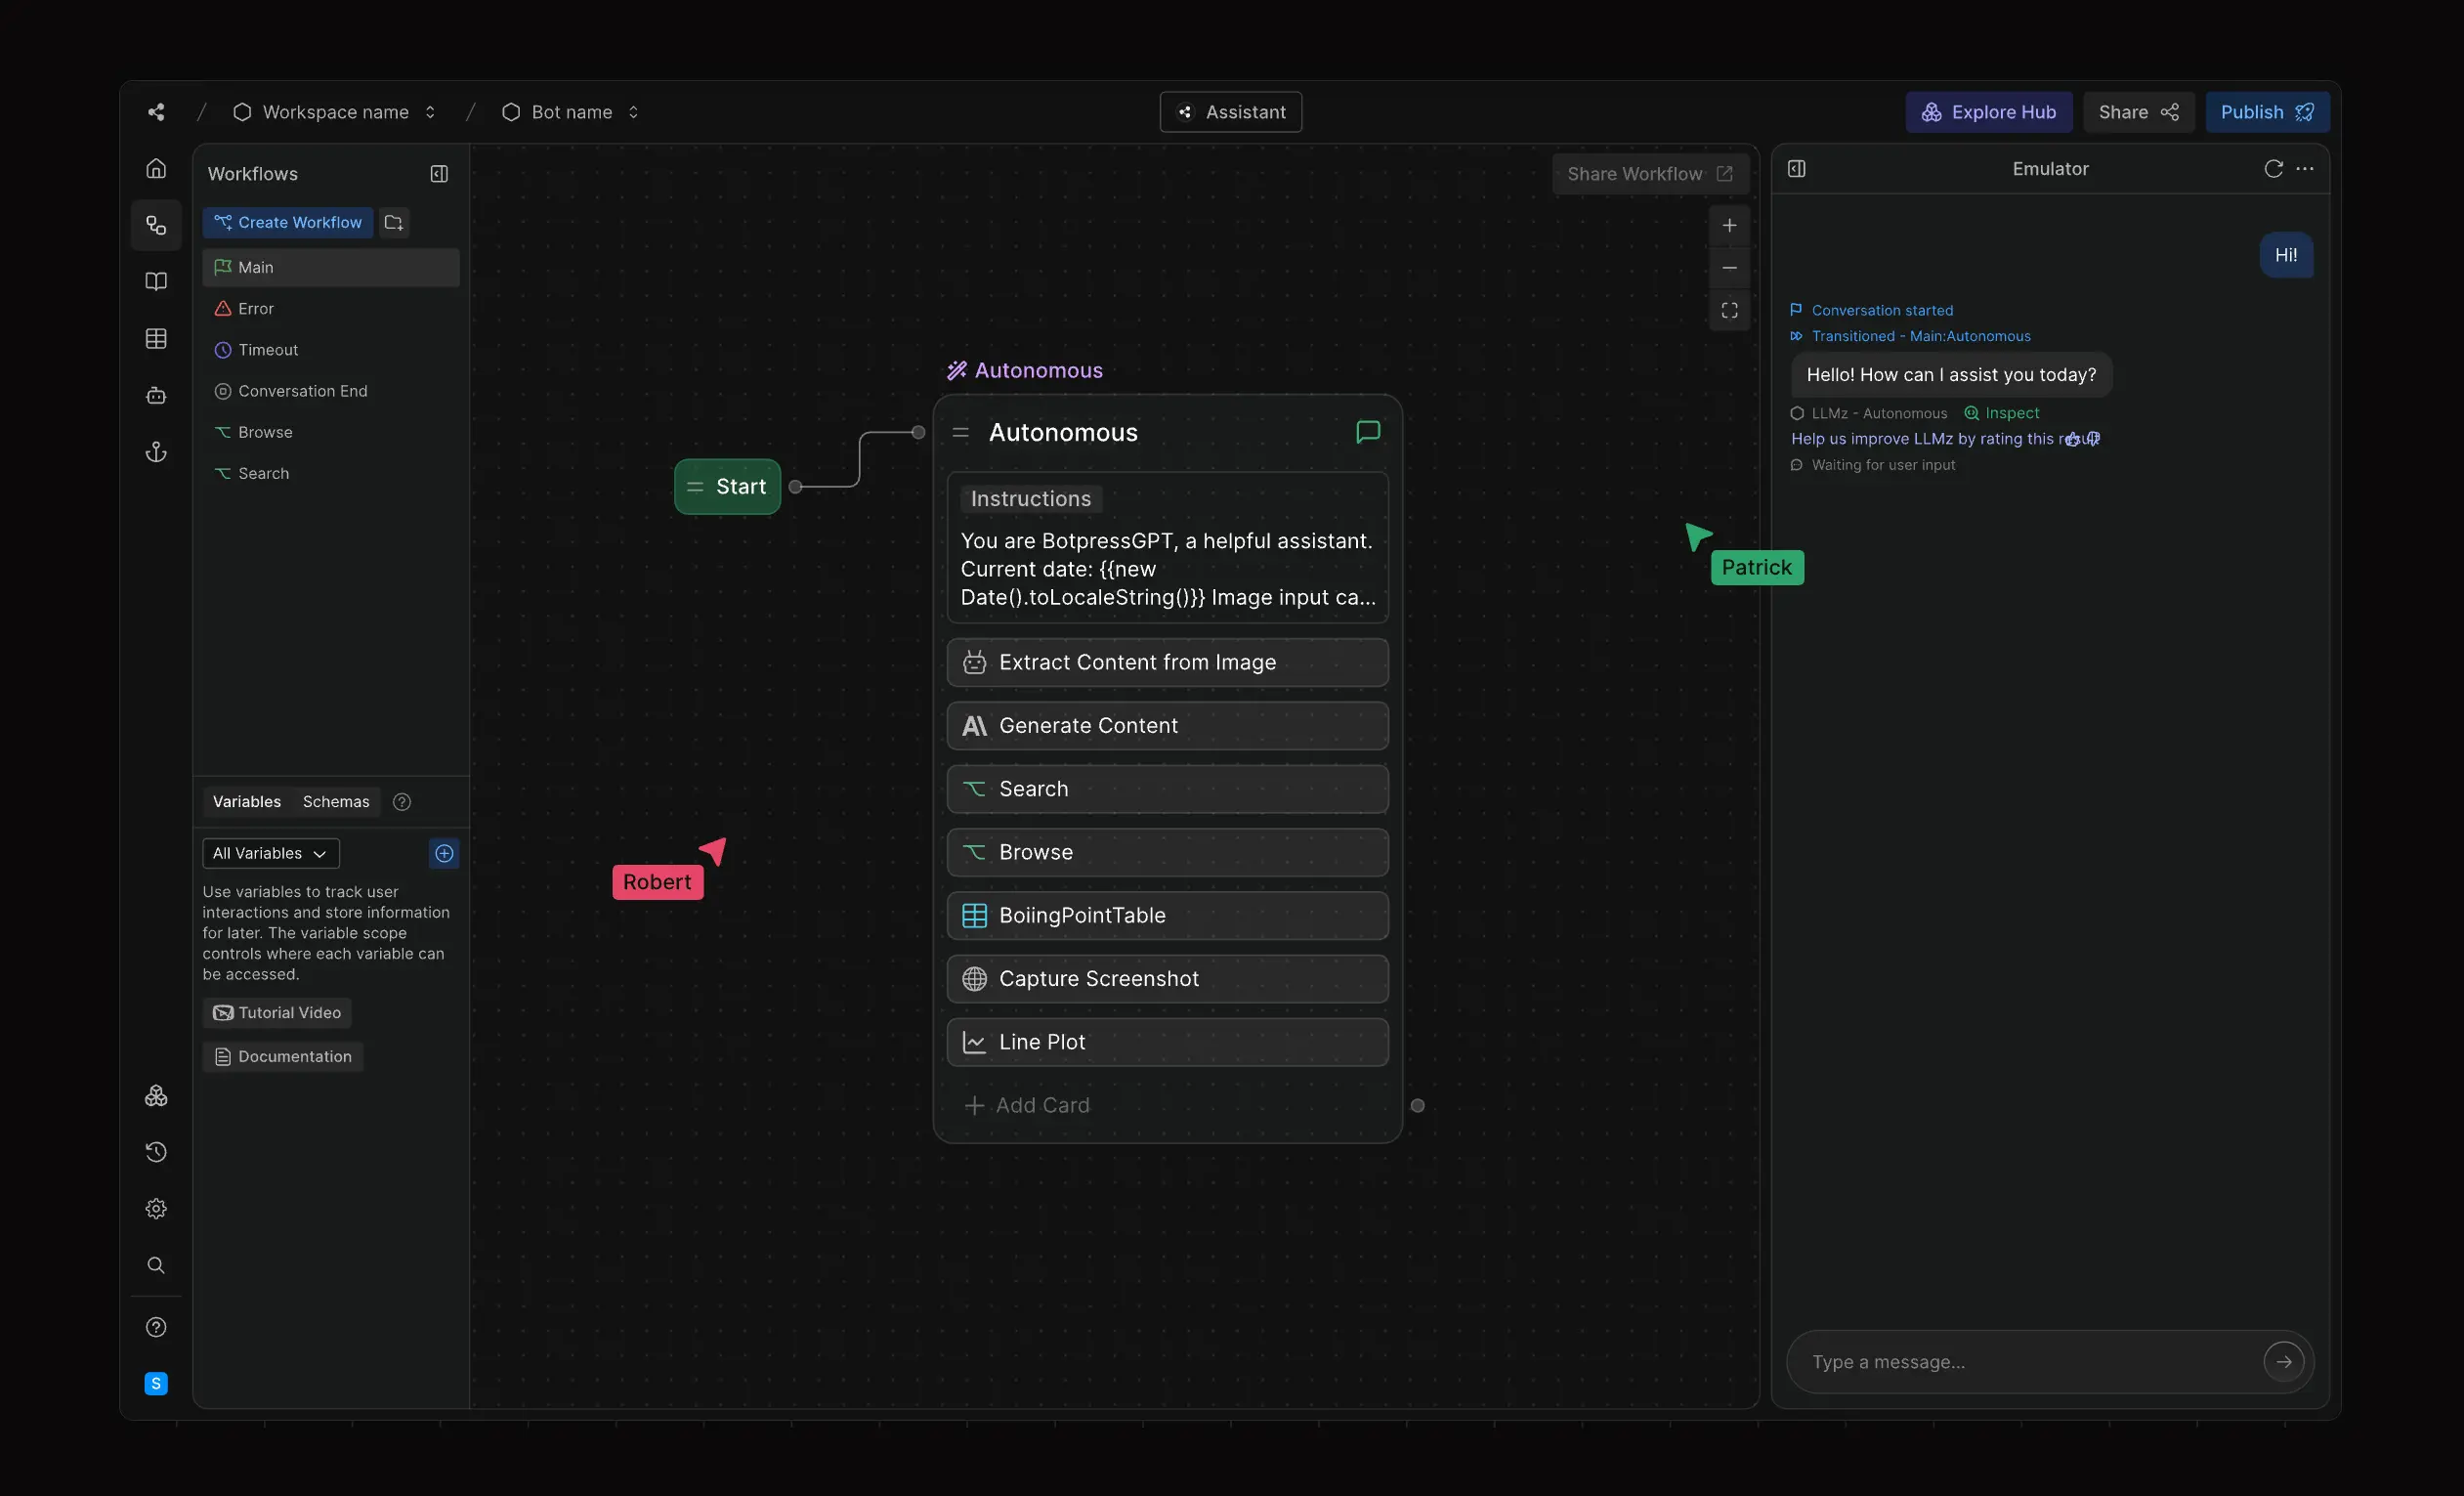The height and width of the screenshot is (1496, 2464).
Task: Zoom in on the workflow canvas
Action: point(1729,226)
